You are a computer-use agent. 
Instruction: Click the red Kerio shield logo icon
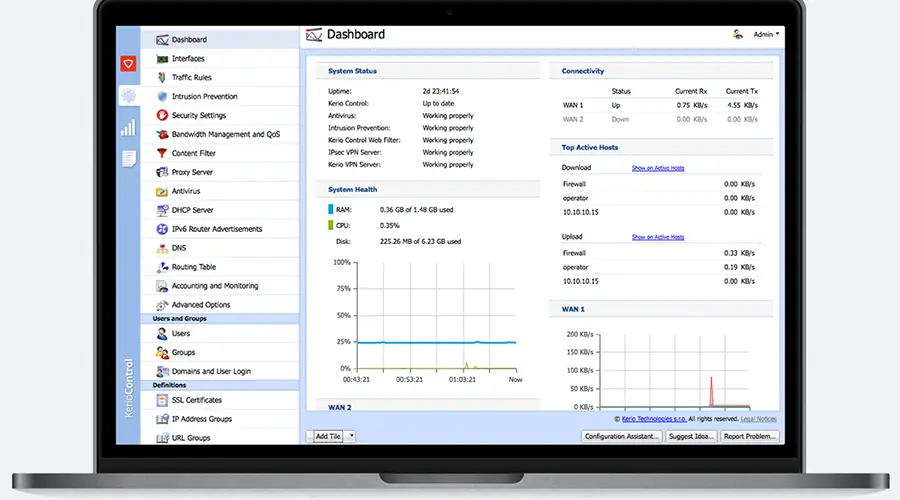(128, 63)
